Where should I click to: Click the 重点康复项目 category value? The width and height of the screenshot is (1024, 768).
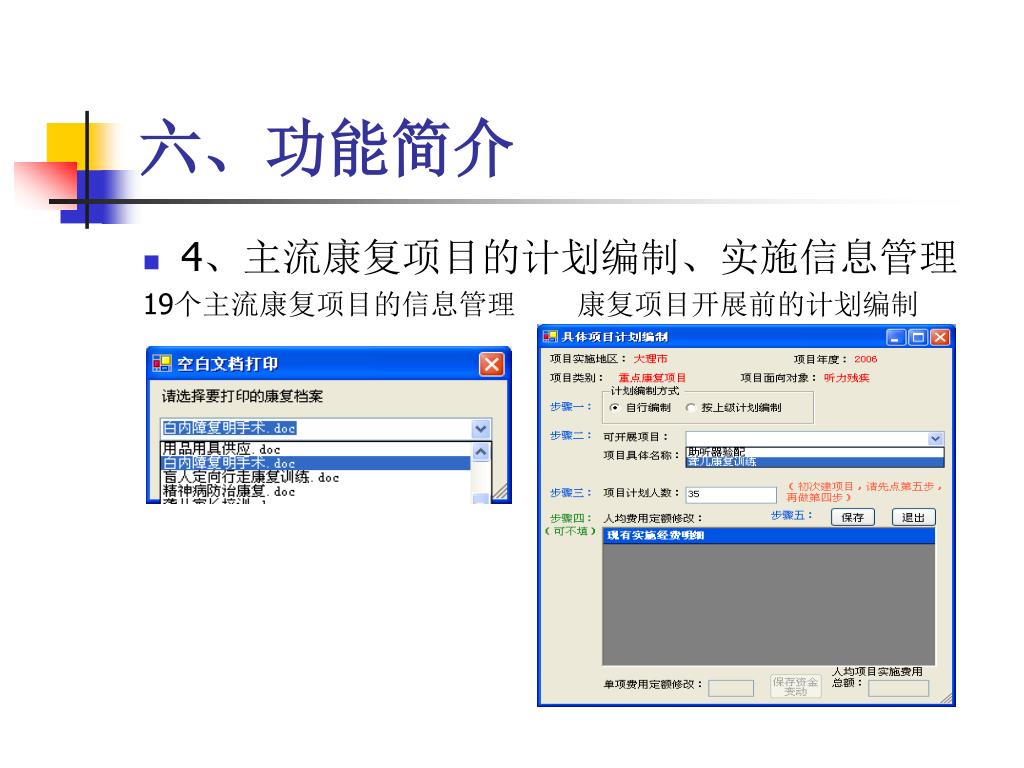click(x=652, y=378)
